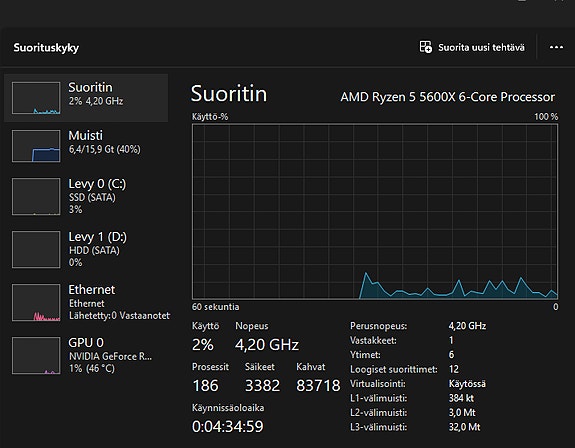Screen dimensions: 575x448
Task: Click the Ethernet mini throughput graph
Action: (36, 302)
